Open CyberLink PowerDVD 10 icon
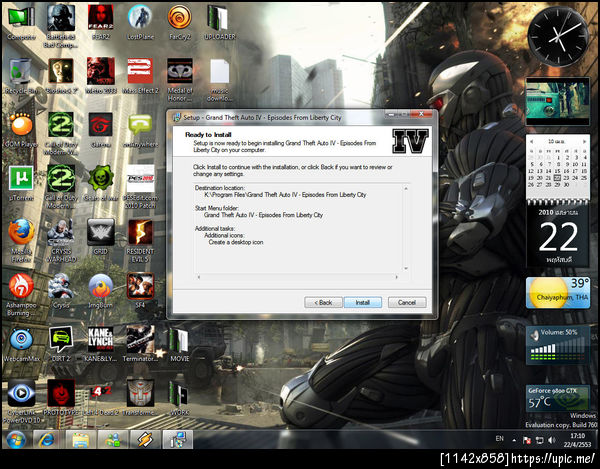600x469 pixels. (x=21, y=402)
